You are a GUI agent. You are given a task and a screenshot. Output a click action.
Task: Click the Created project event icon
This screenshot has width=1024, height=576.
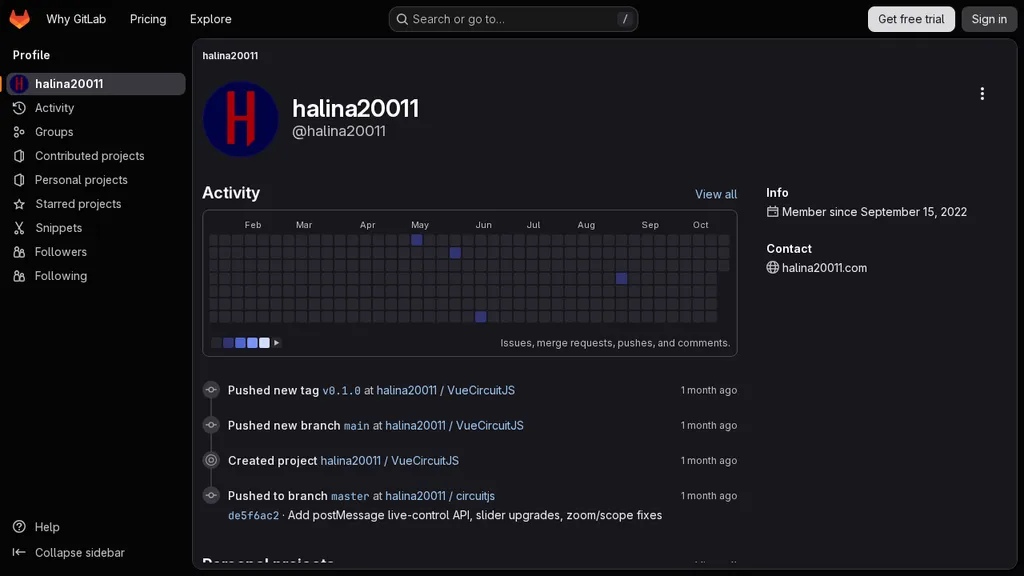[x=211, y=460]
